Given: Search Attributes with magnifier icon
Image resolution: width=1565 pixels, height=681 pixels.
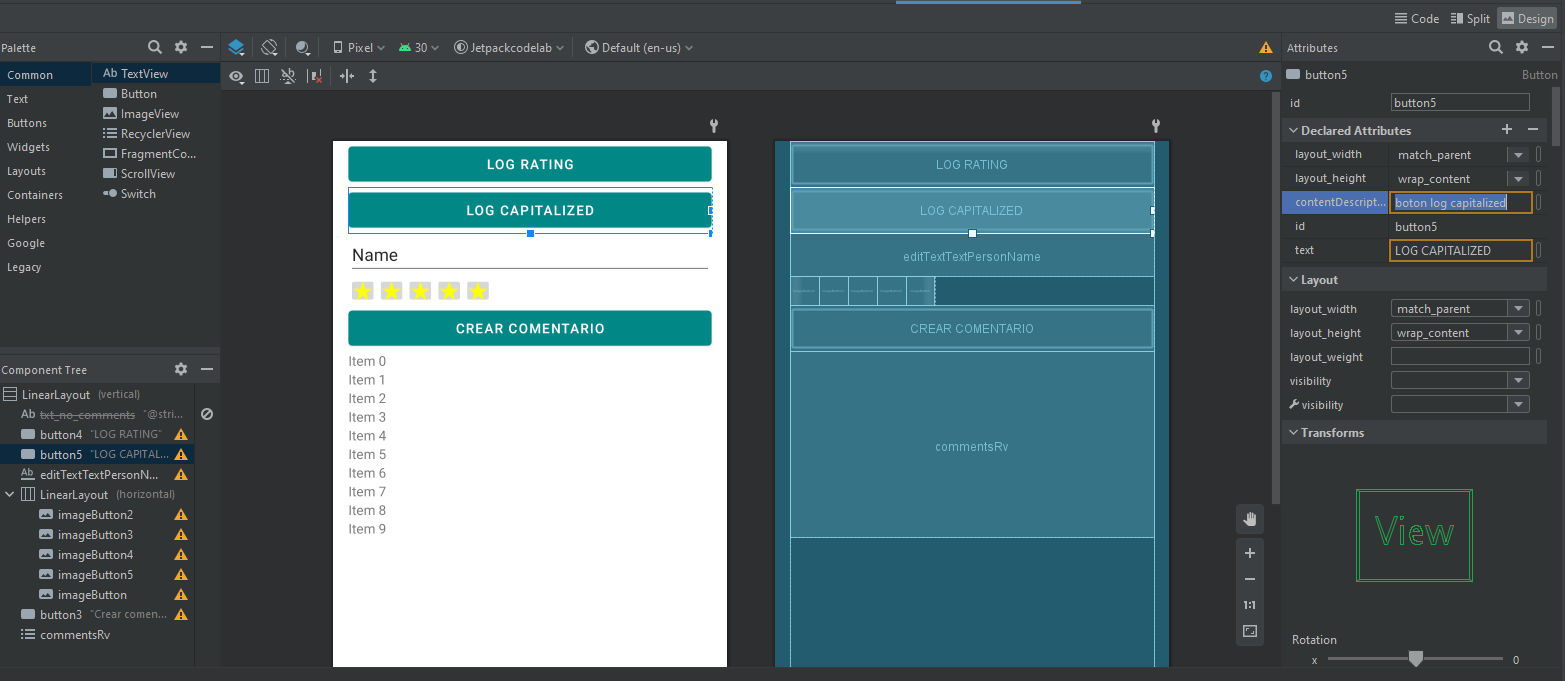Looking at the screenshot, I should (x=1496, y=47).
